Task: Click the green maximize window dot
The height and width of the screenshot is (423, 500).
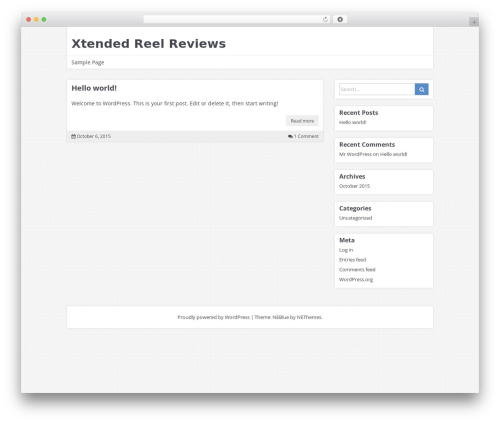Action: click(44, 20)
